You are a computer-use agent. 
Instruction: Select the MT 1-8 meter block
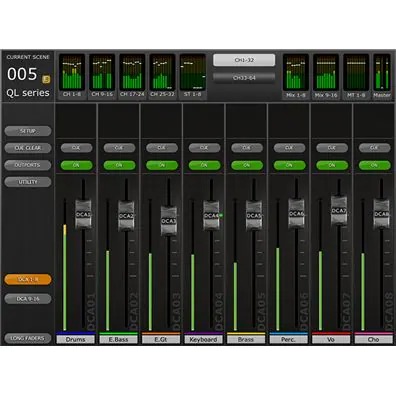[x=356, y=76]
